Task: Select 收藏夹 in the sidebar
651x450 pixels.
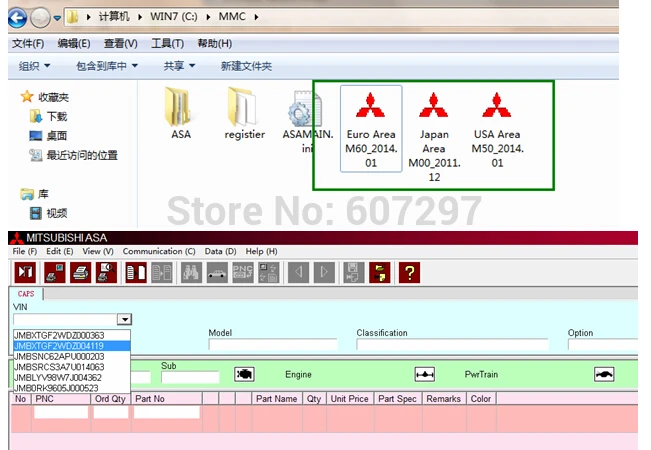Action: [x=45, y=97]
